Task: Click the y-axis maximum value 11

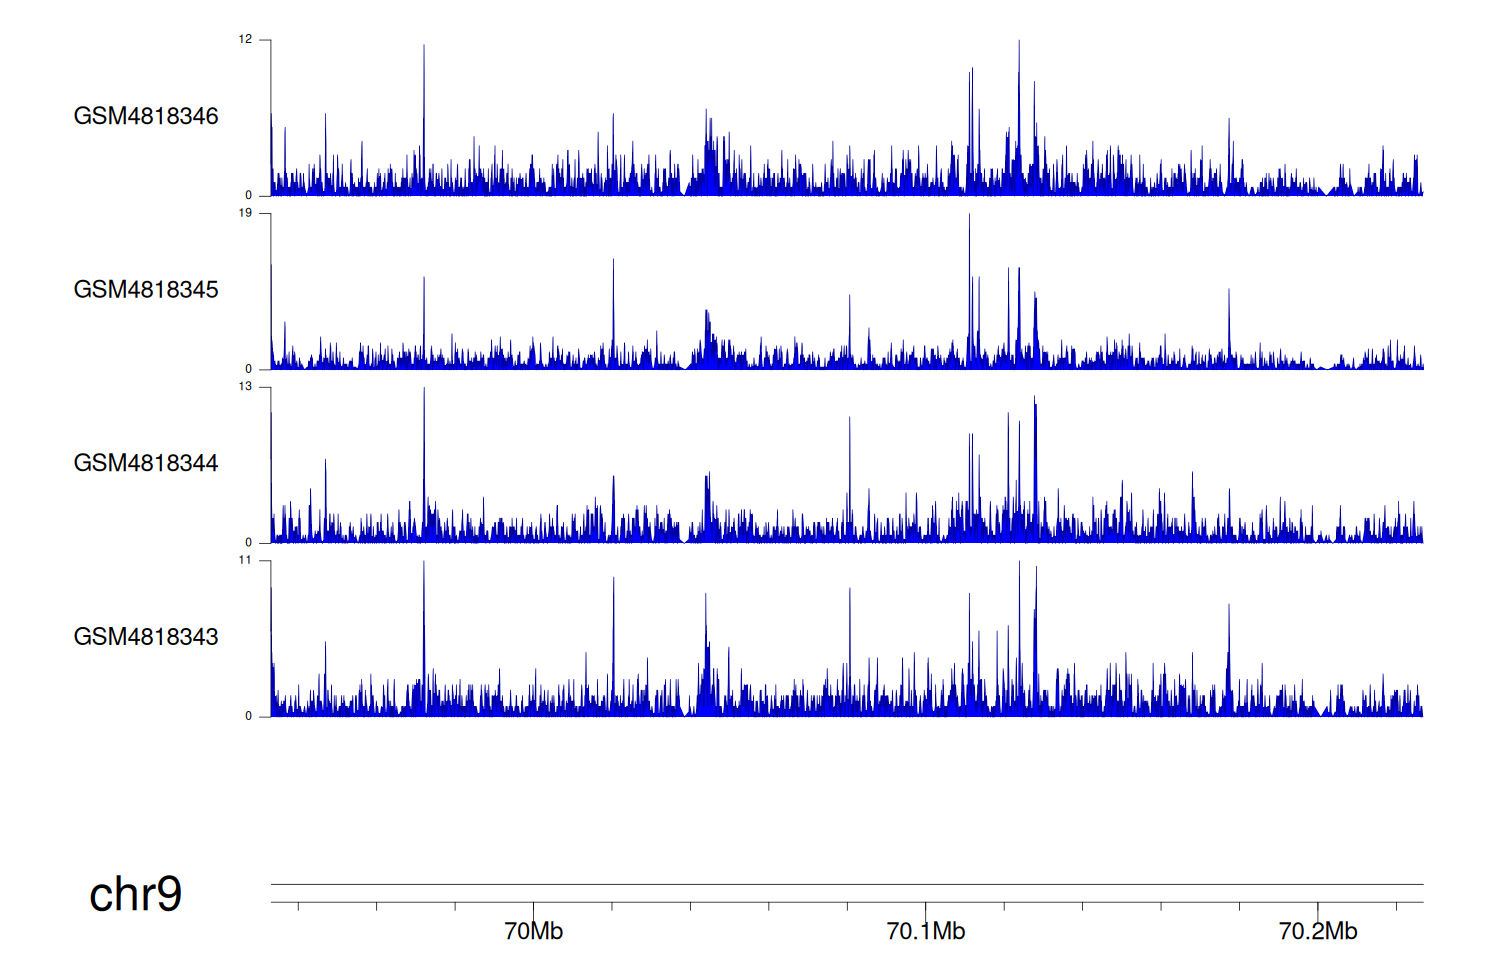Action: [245, 560]
